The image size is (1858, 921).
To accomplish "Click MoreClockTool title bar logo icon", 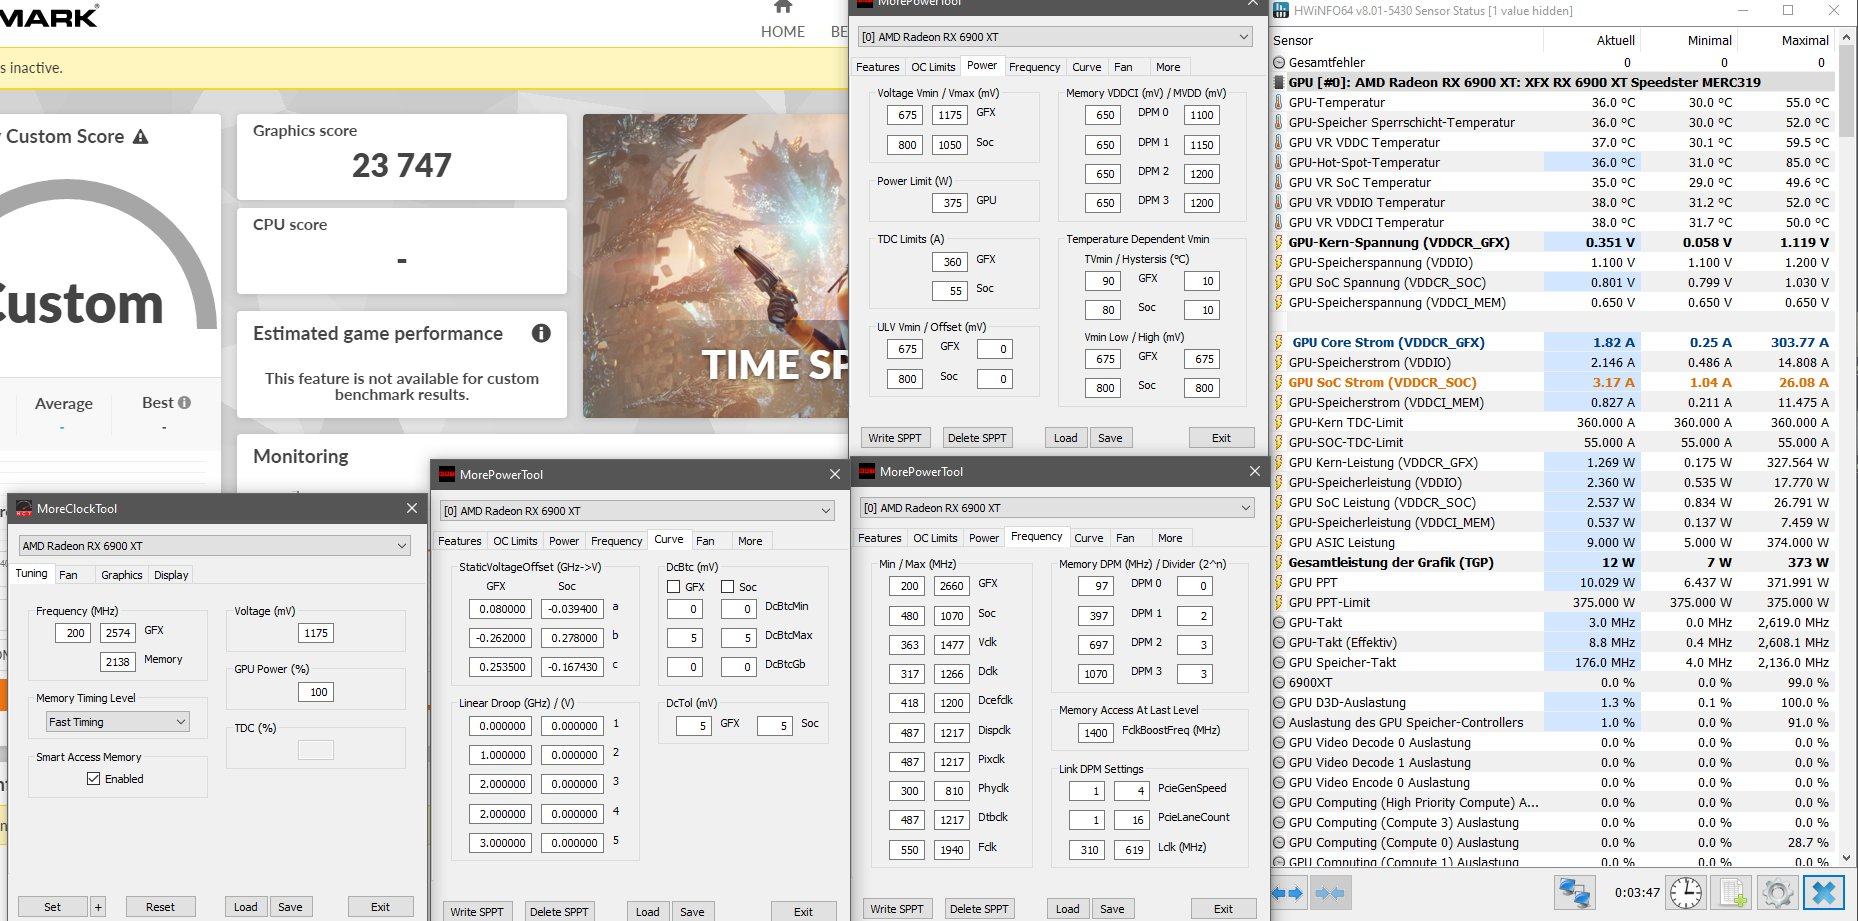I will pos(23,509).
